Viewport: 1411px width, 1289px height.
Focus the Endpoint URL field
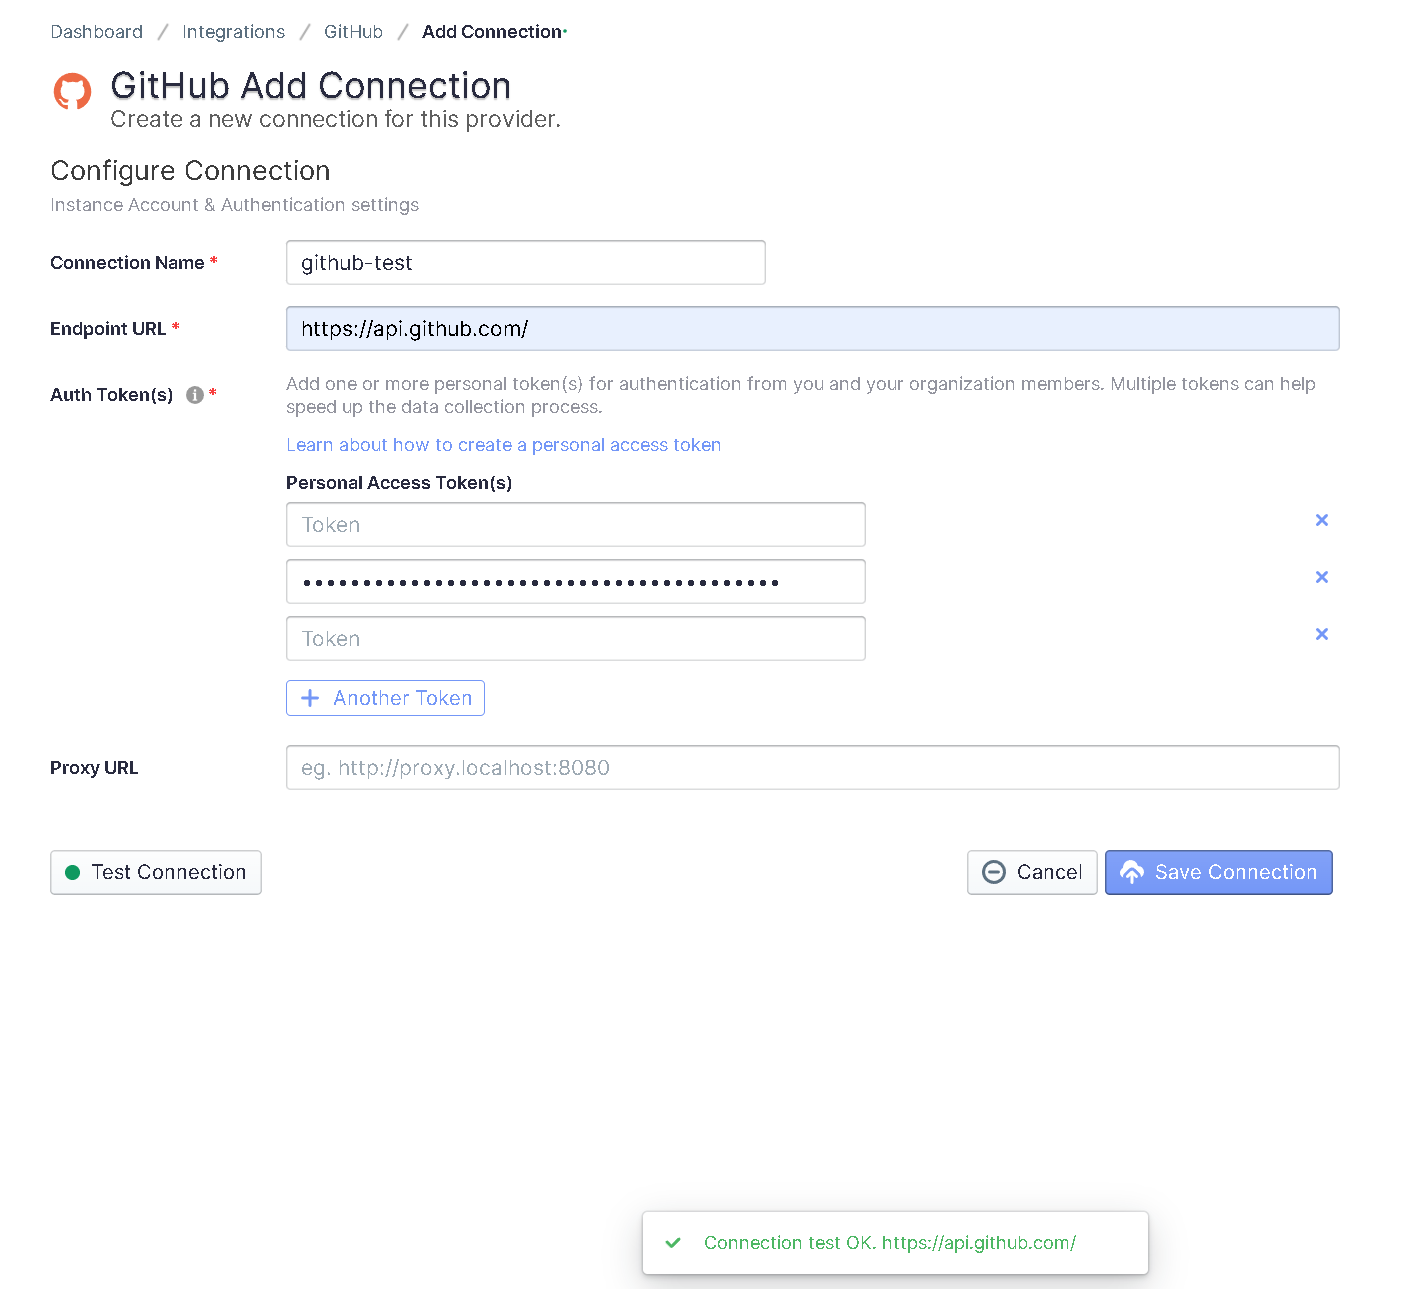coord(812,328)
